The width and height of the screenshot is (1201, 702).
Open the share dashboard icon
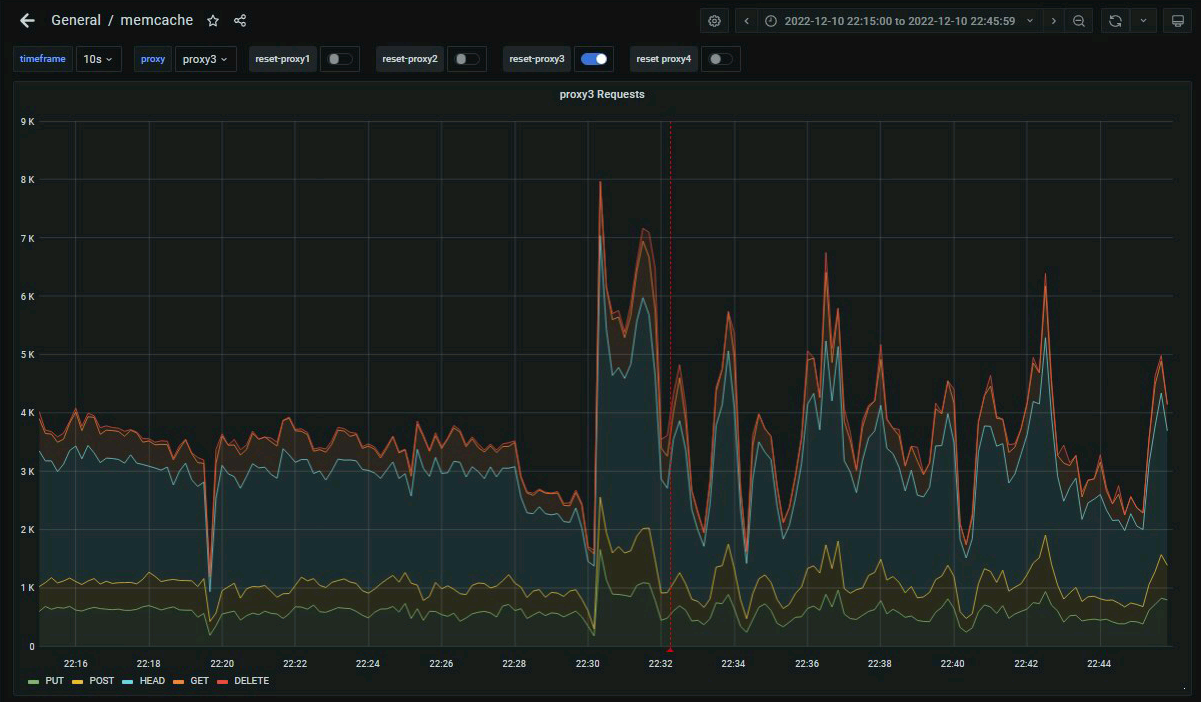pos(240,21)
